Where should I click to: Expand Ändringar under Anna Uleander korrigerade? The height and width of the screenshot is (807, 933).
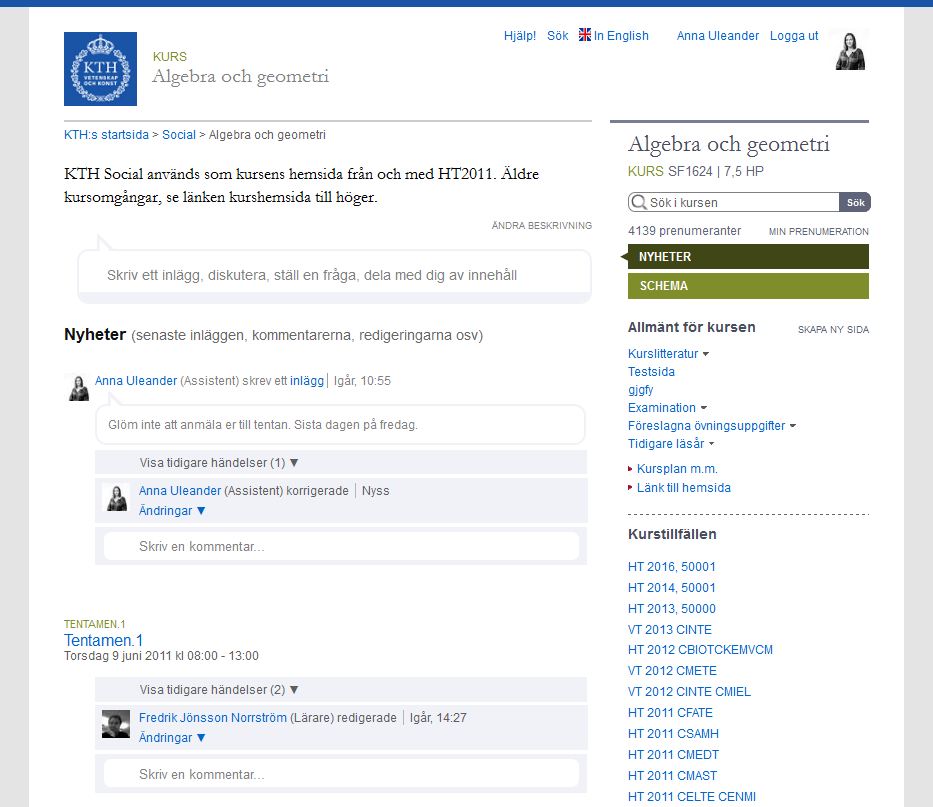point(172,511)
